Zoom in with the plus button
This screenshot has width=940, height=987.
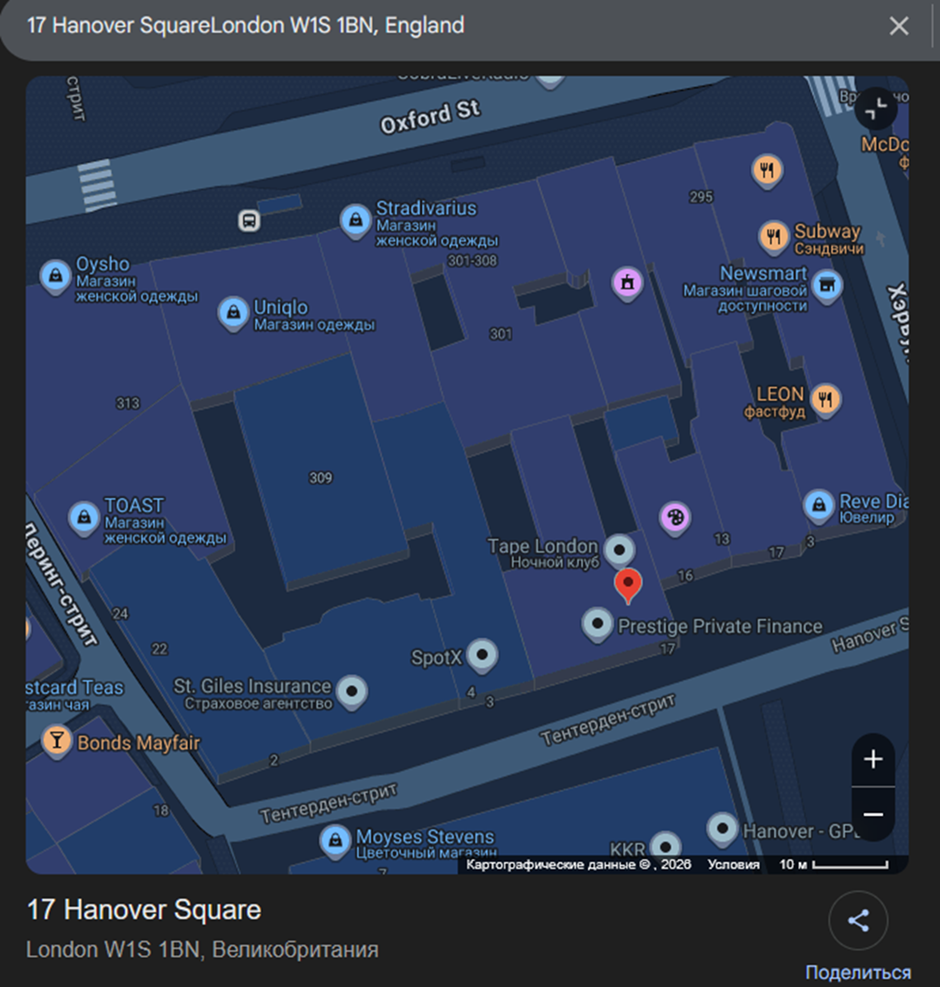coord(873,759)
